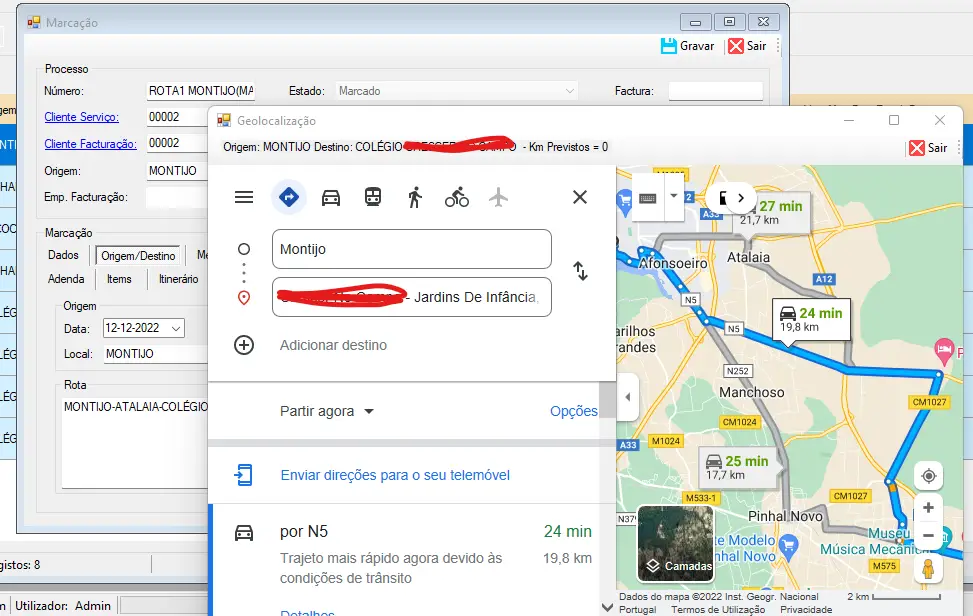Image resolution: width=973 pixels, height=616 pixels.
Task: Expand the Partir agora departure dropdown
Action: pos(327,411)
